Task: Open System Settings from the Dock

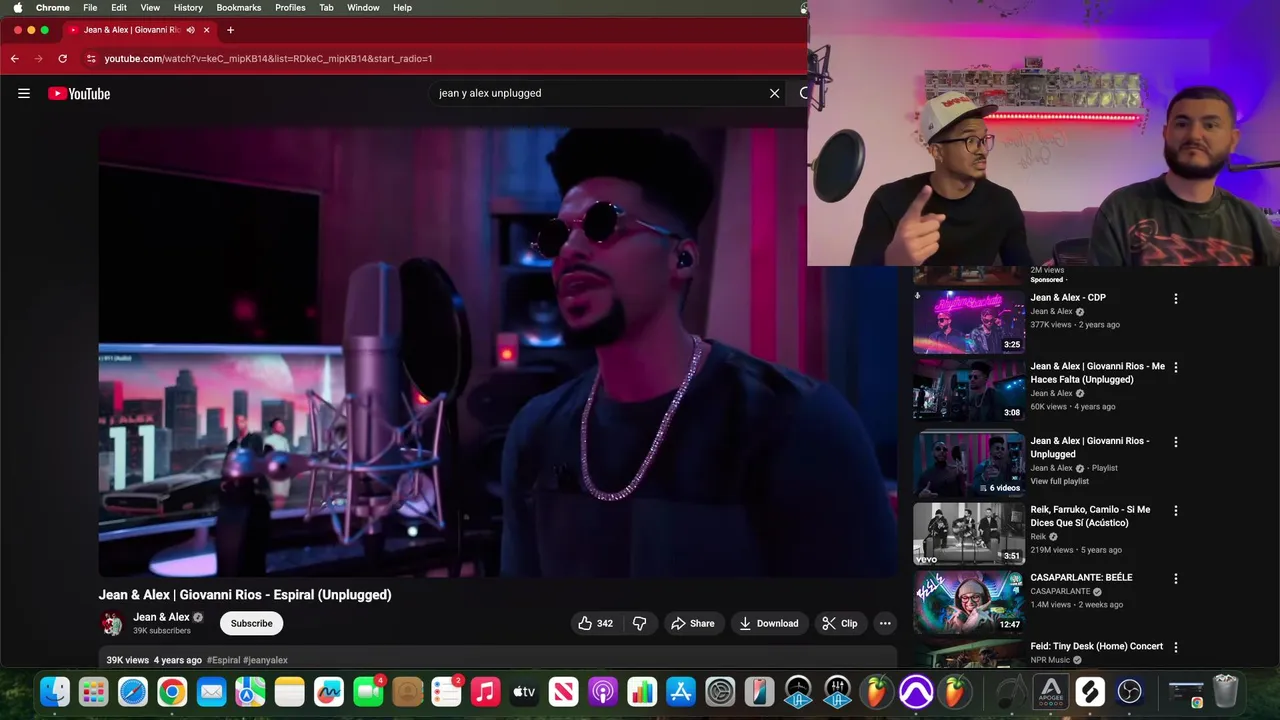Action: (x=720, y=691)
